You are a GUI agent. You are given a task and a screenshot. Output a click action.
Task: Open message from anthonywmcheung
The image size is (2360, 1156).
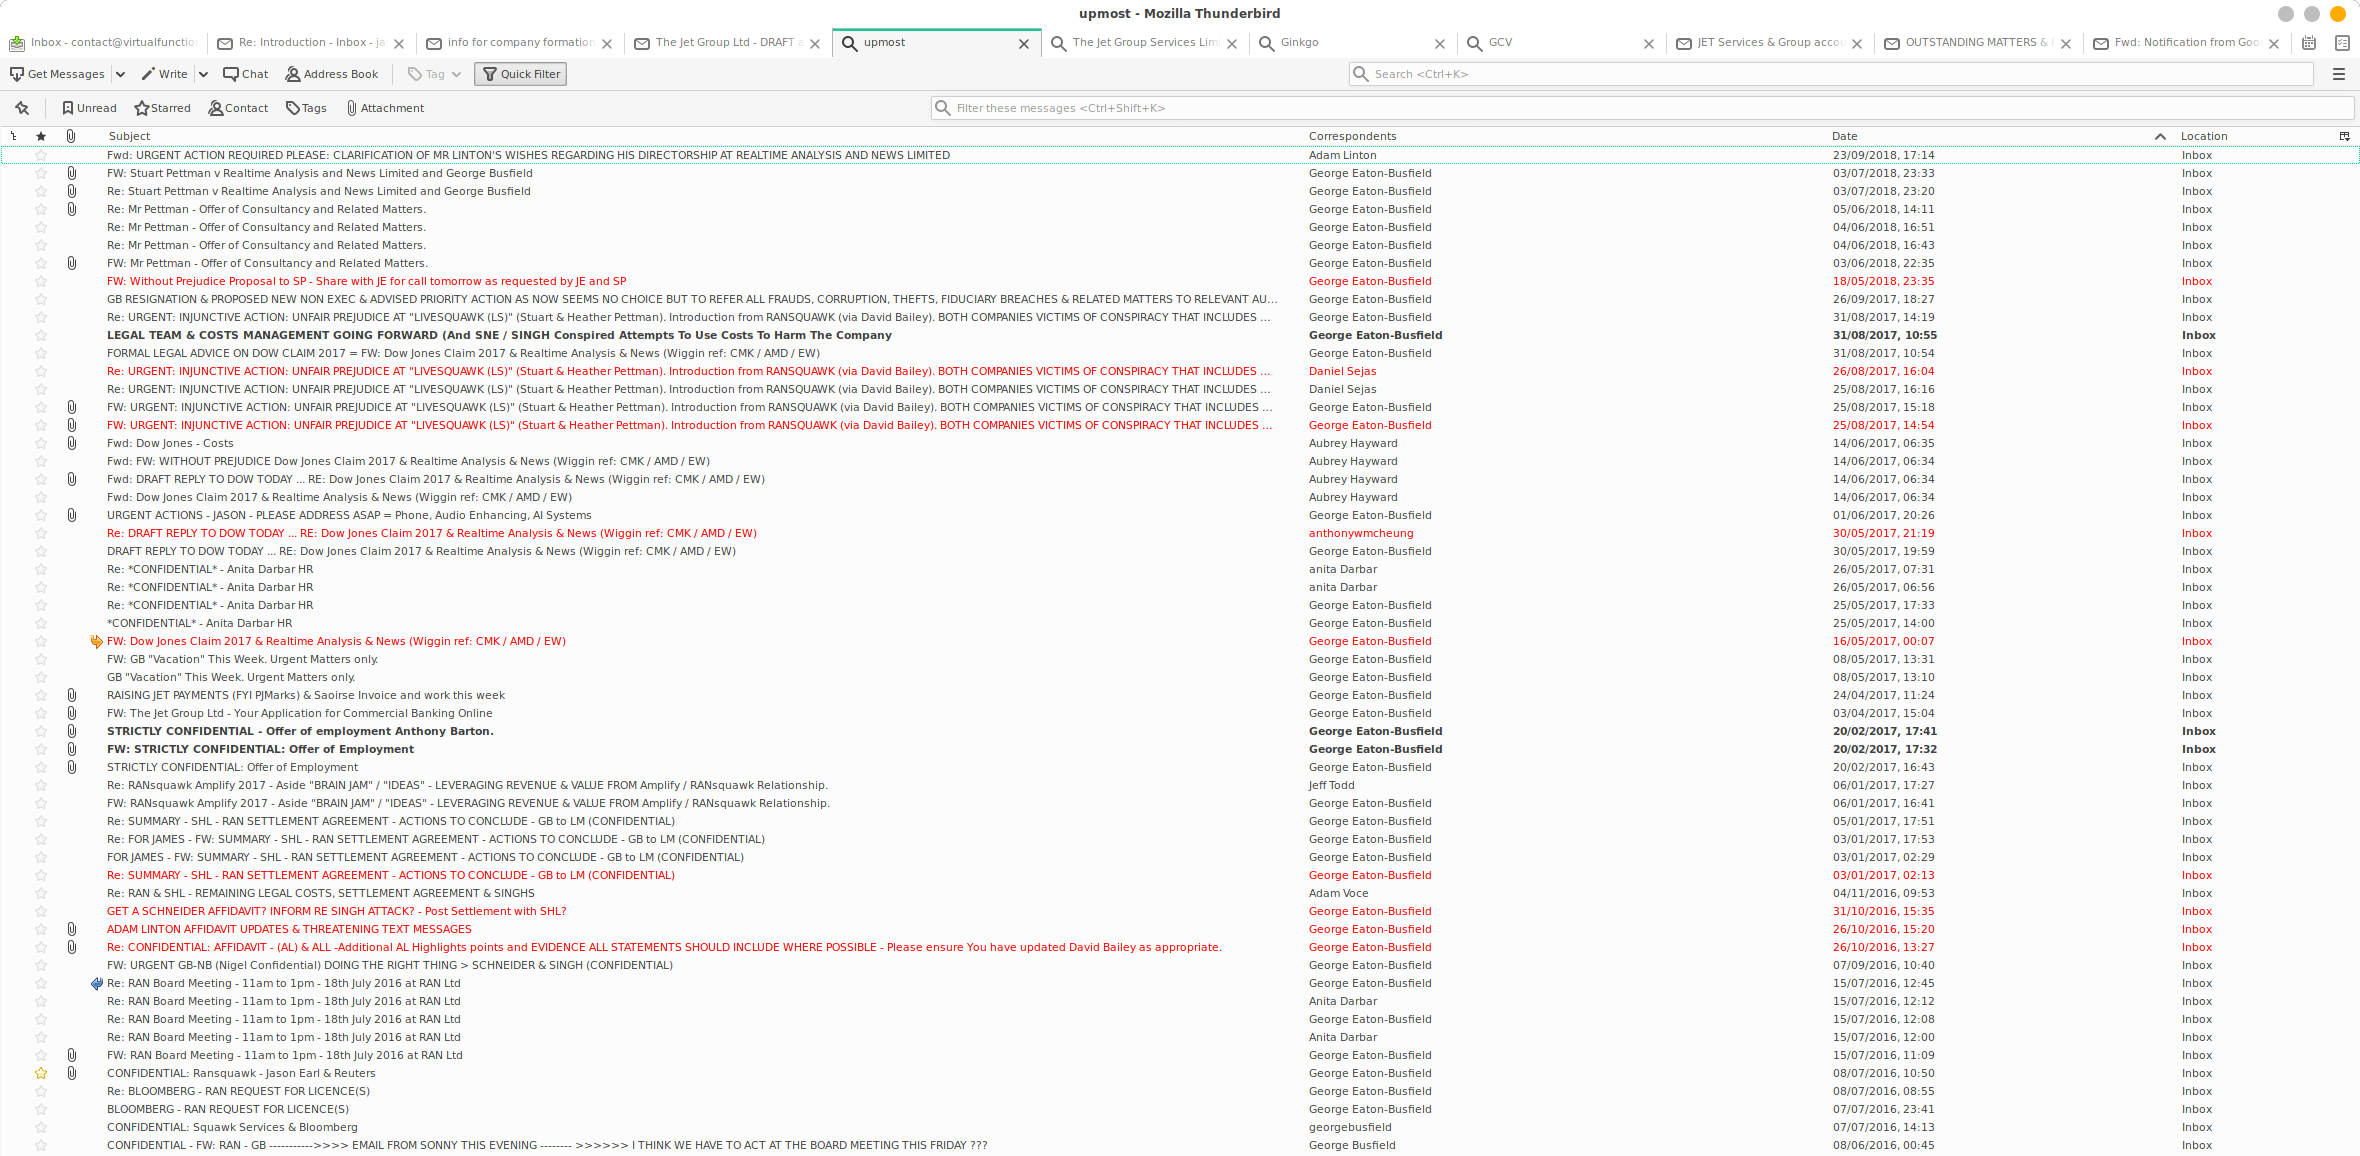(1180, 533)
